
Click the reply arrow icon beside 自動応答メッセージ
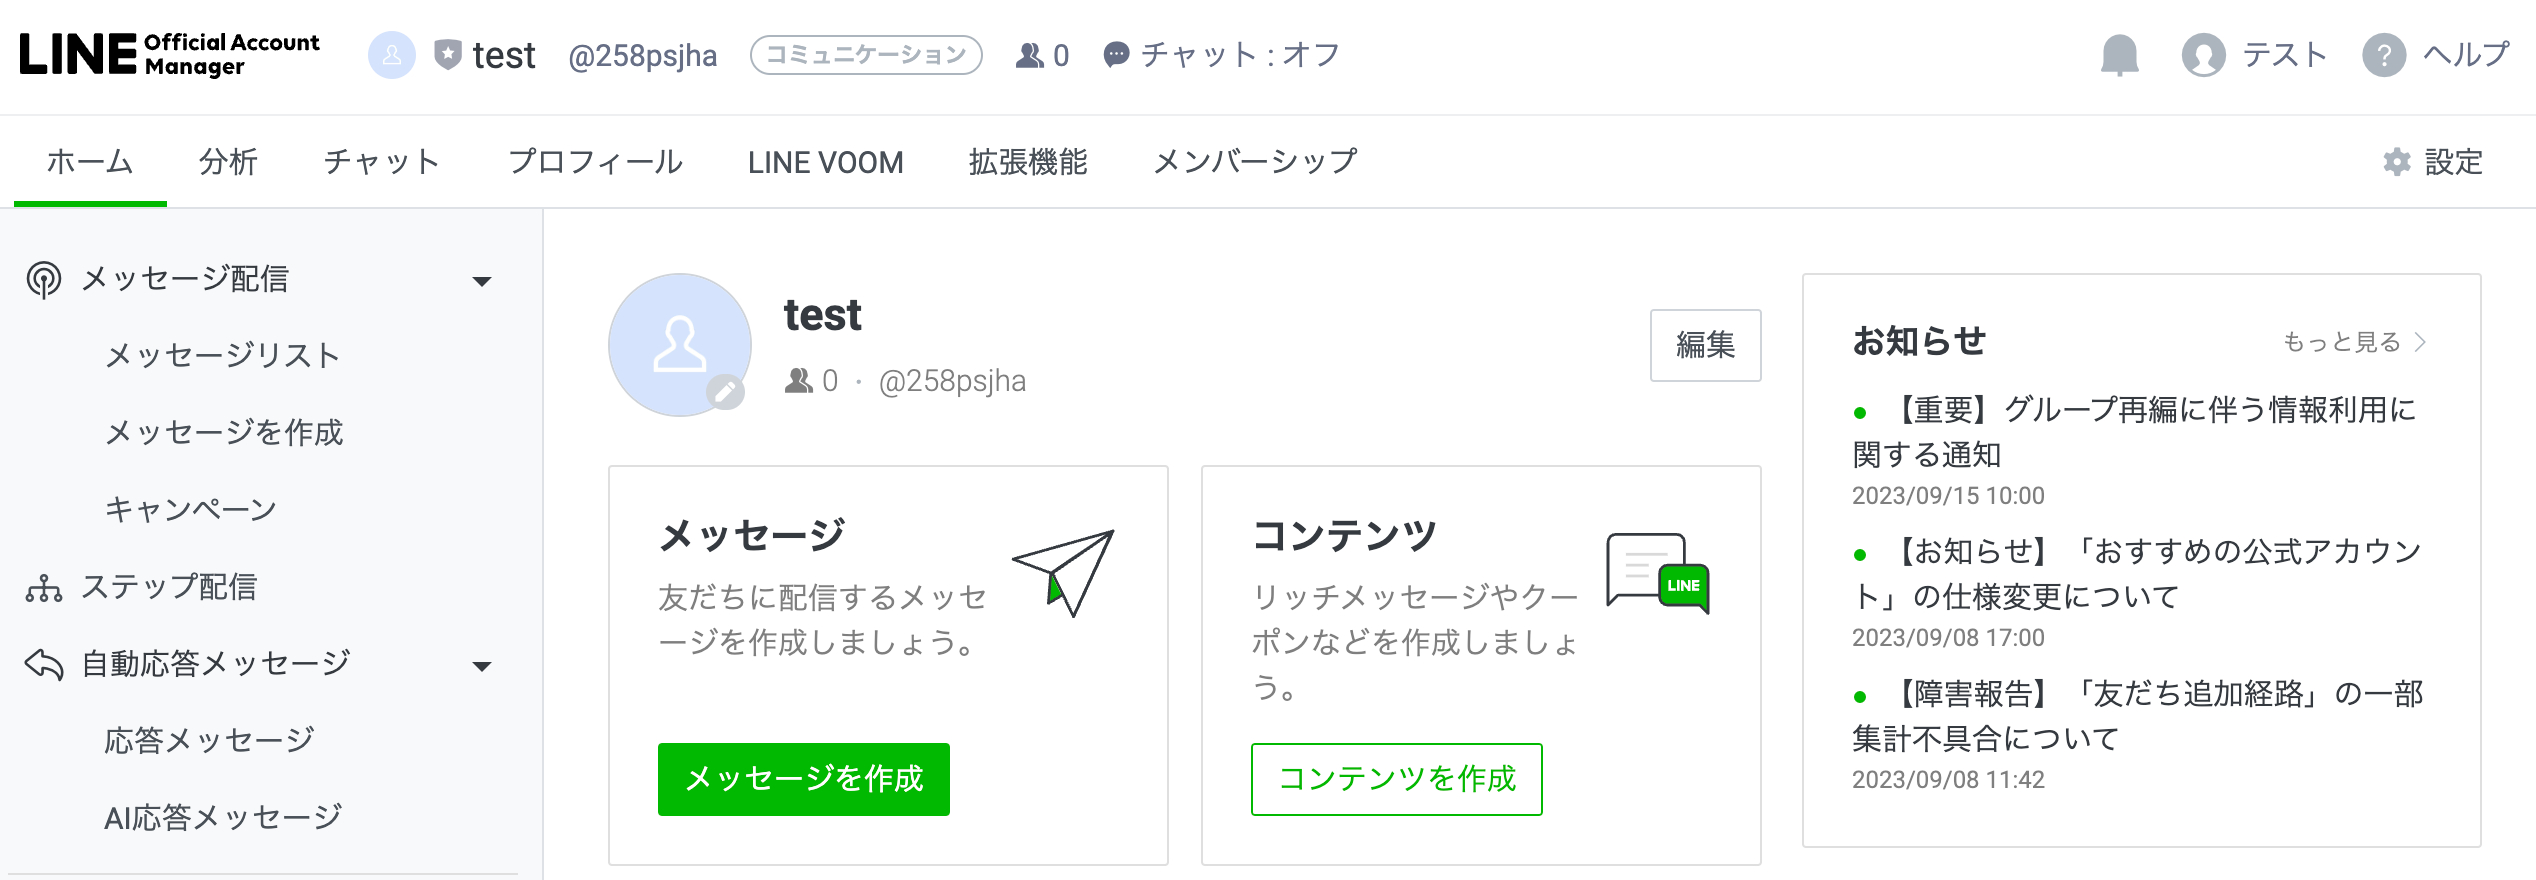point(42,662)
